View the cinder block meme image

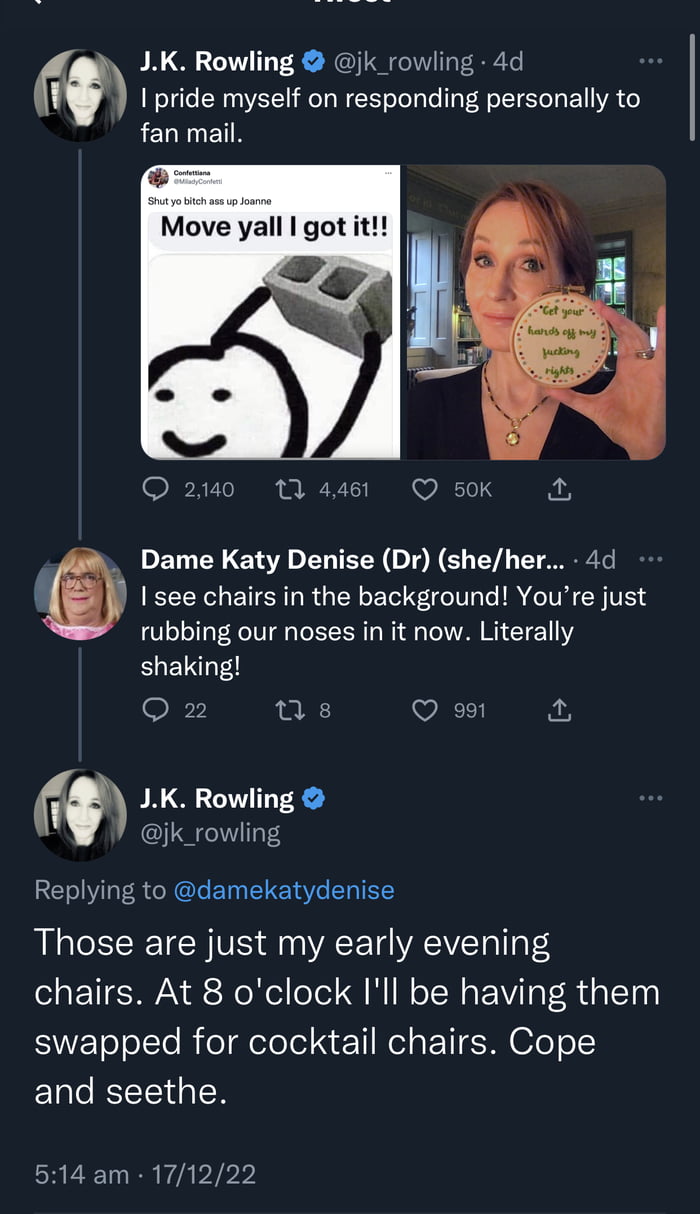click(270, 312)
